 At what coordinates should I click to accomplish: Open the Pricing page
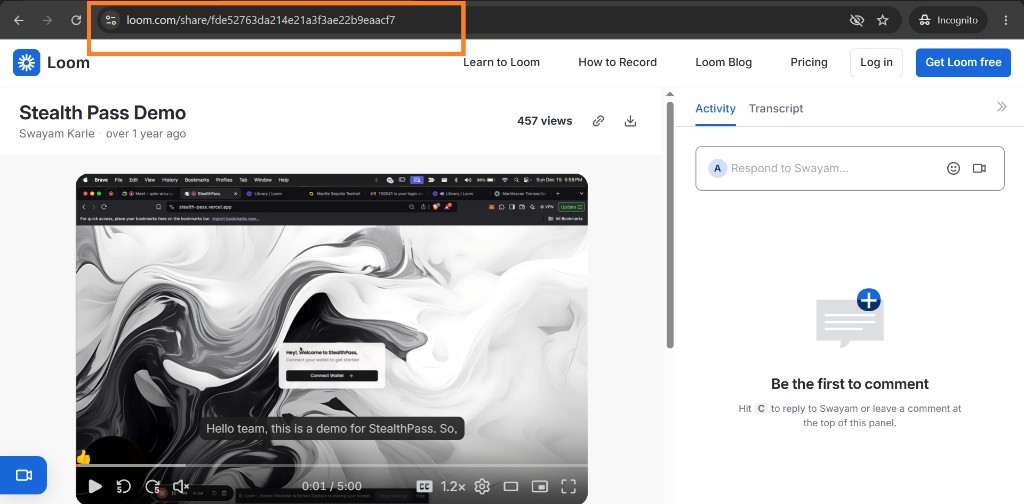point(808,63)
